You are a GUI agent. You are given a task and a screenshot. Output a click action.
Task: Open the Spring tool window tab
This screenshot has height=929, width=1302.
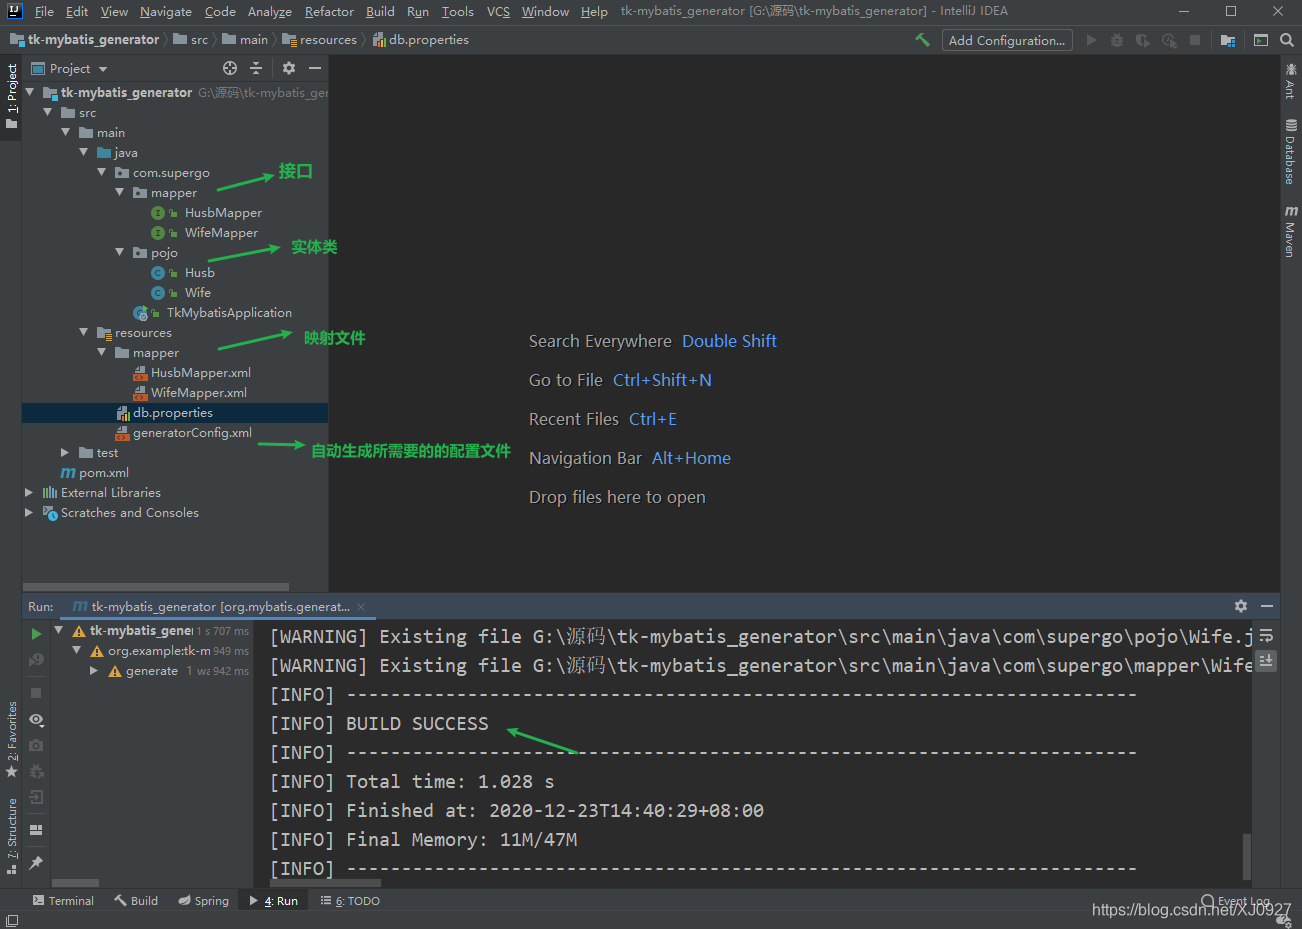pyautogui.click(x=203, y=901)
